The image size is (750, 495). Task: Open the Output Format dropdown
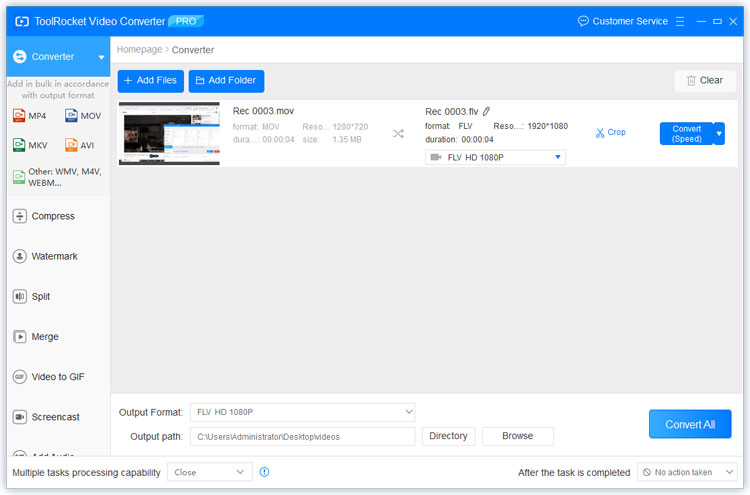[x=302, y=412]
